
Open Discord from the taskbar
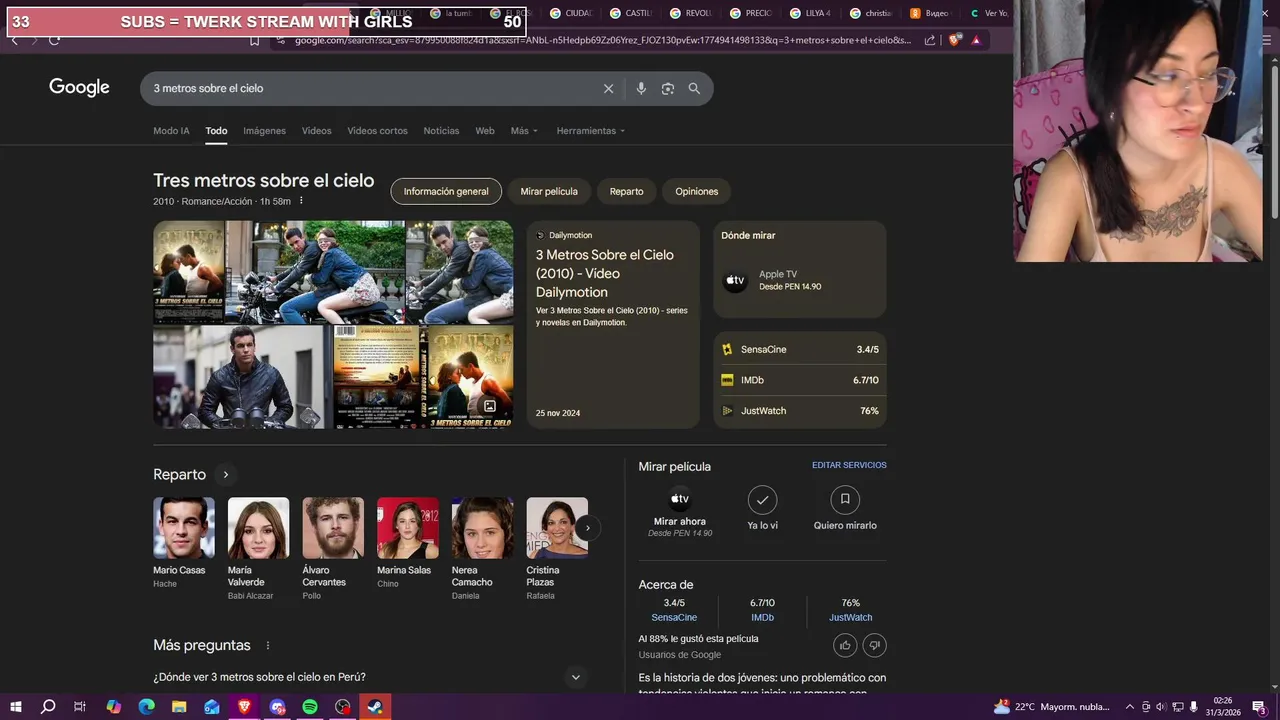point(278,707)
